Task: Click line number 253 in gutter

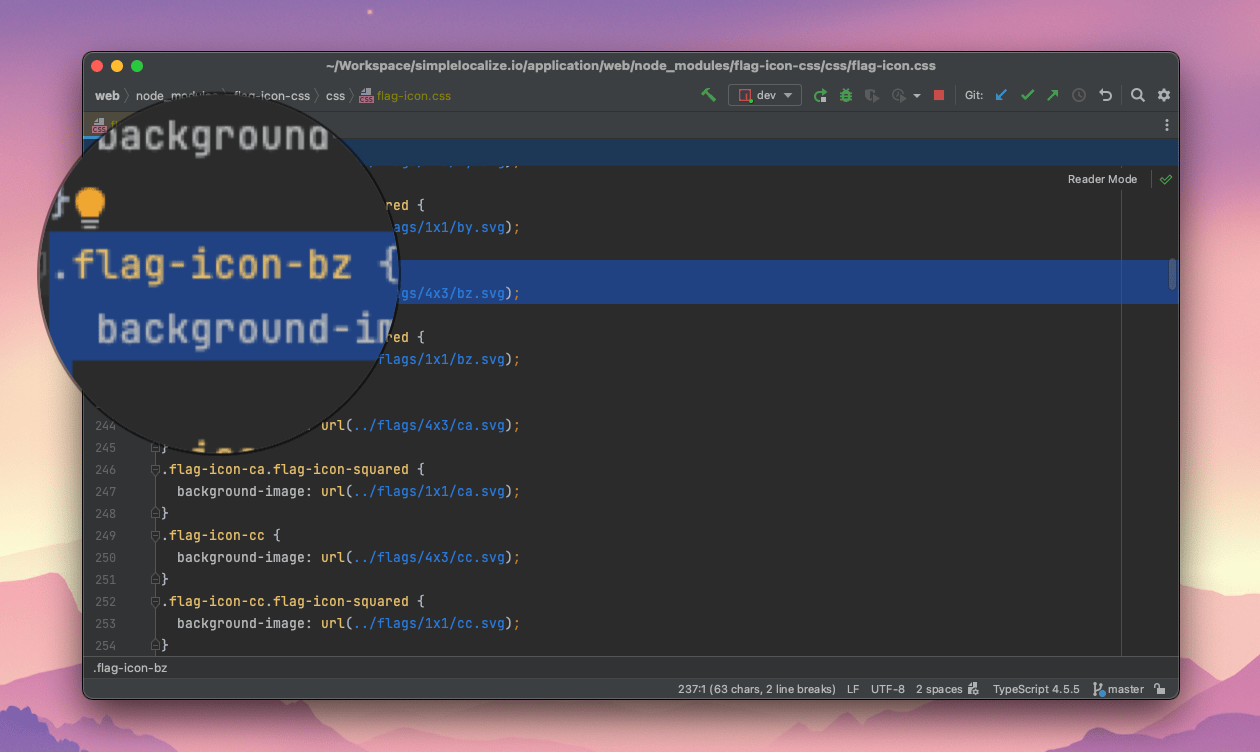Action: tap(105, 623)
